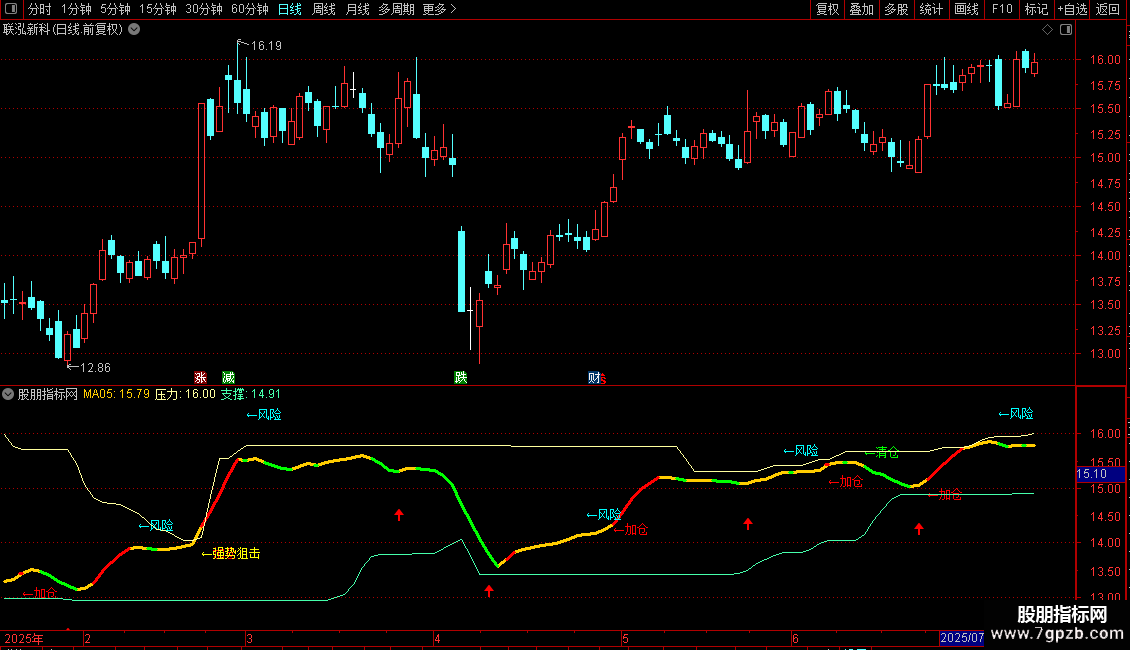Select the 5分钟 period
This screenshot has width=1130, height=650.
(x=115, y=9)
